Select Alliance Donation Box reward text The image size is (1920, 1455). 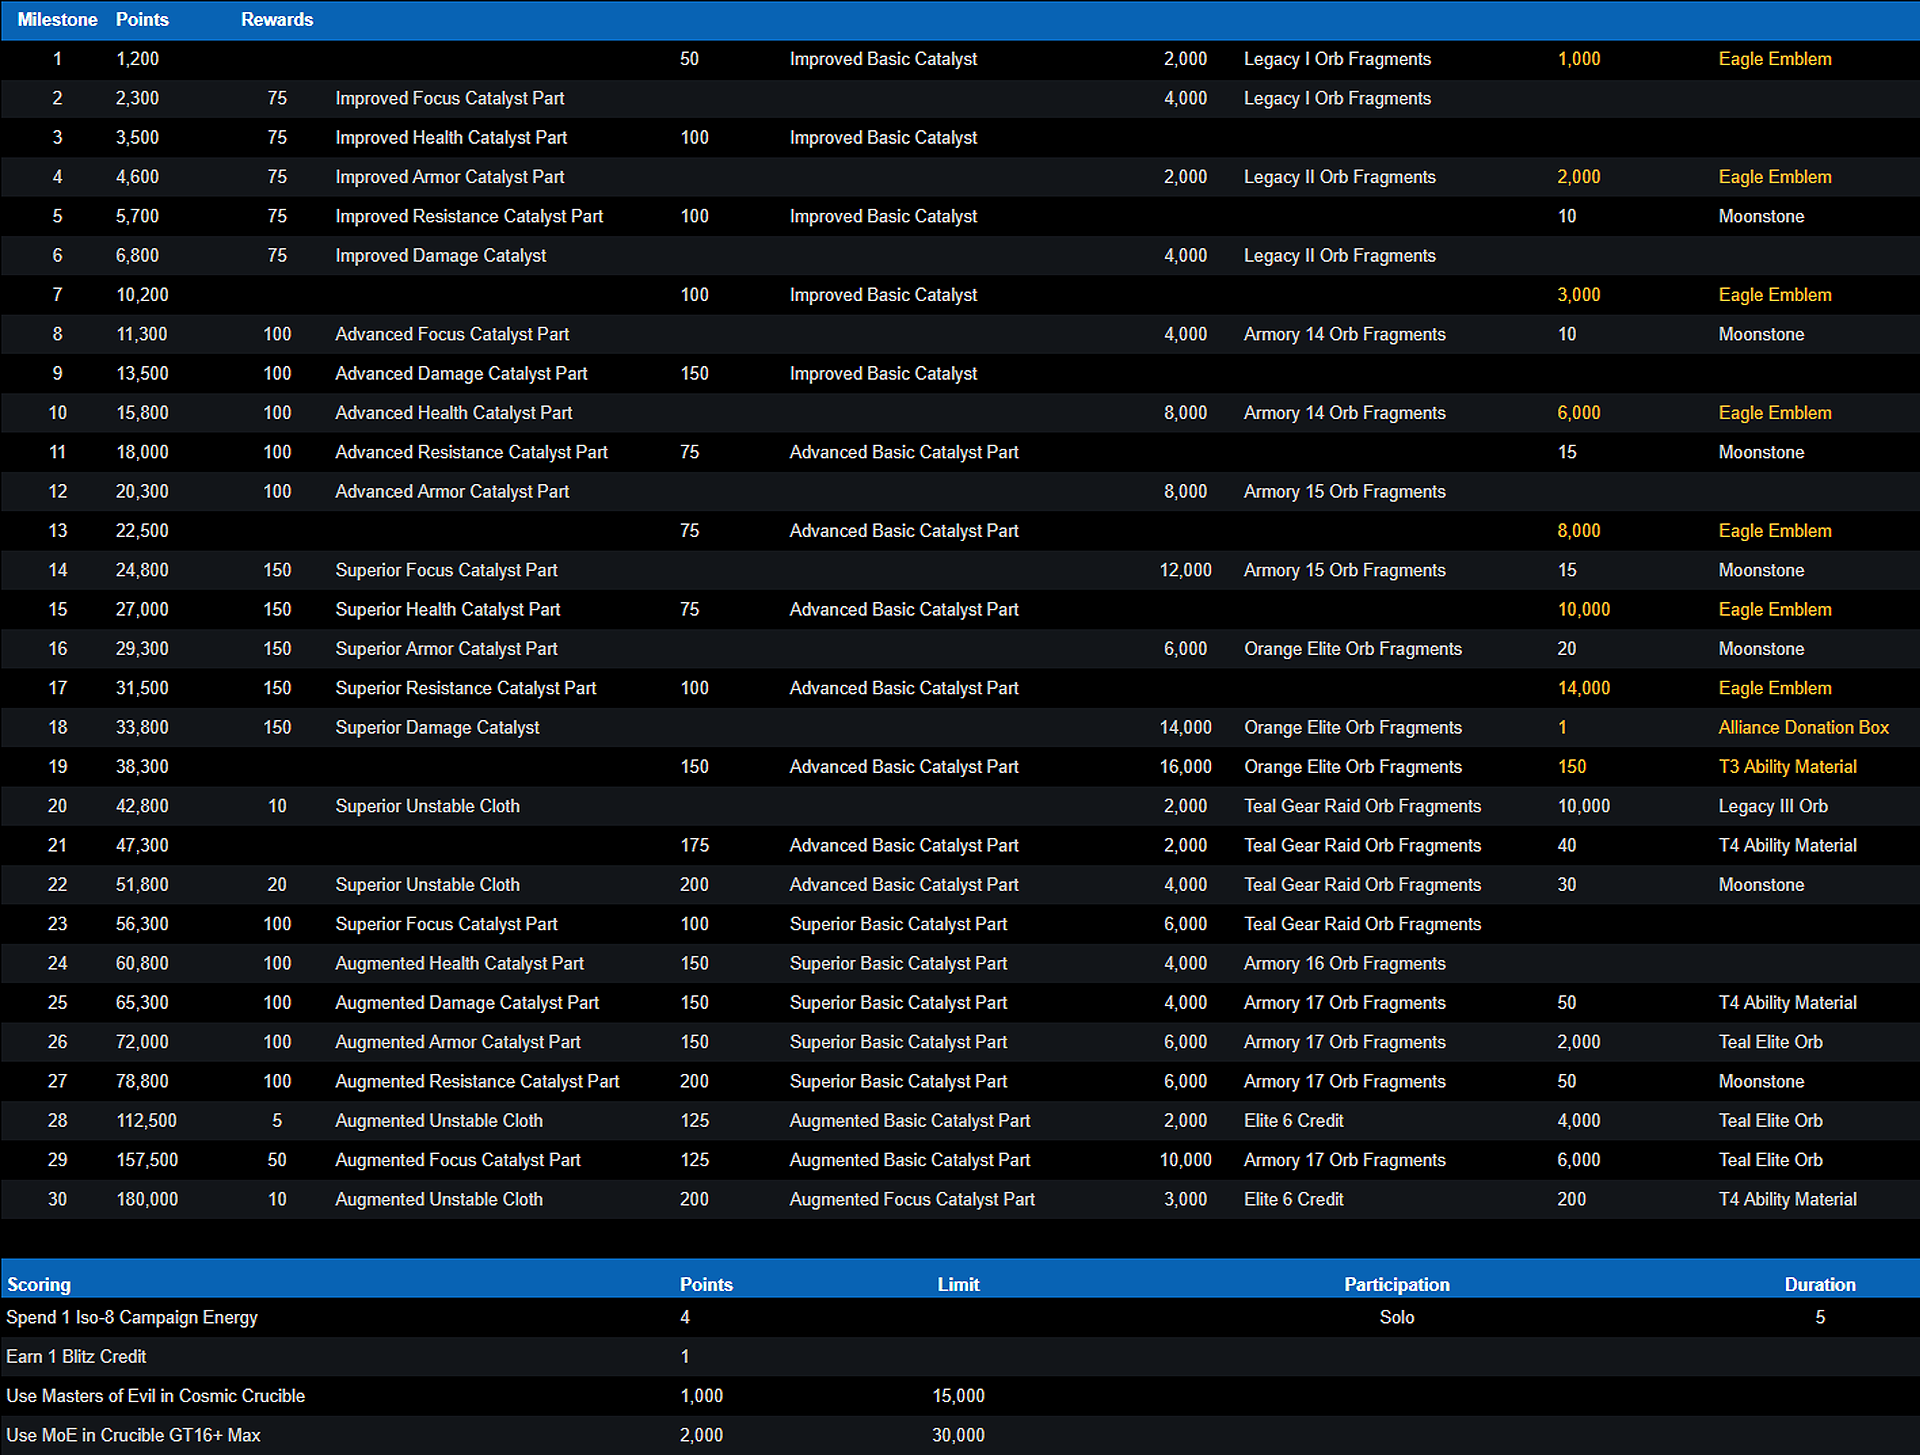point(1803,727)
